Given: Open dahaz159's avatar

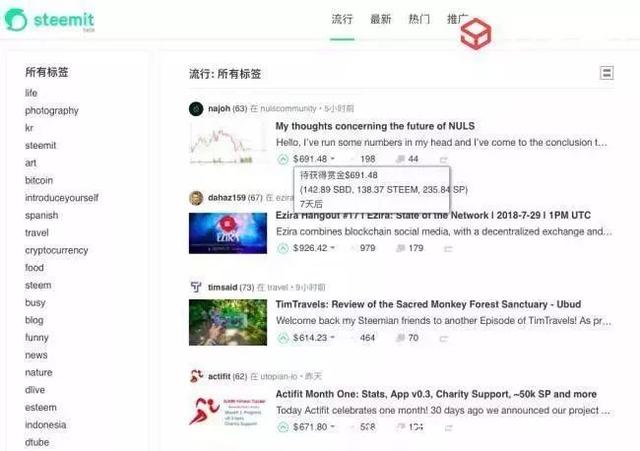Looking at the screenshot, I should click(x=196, y=198).
